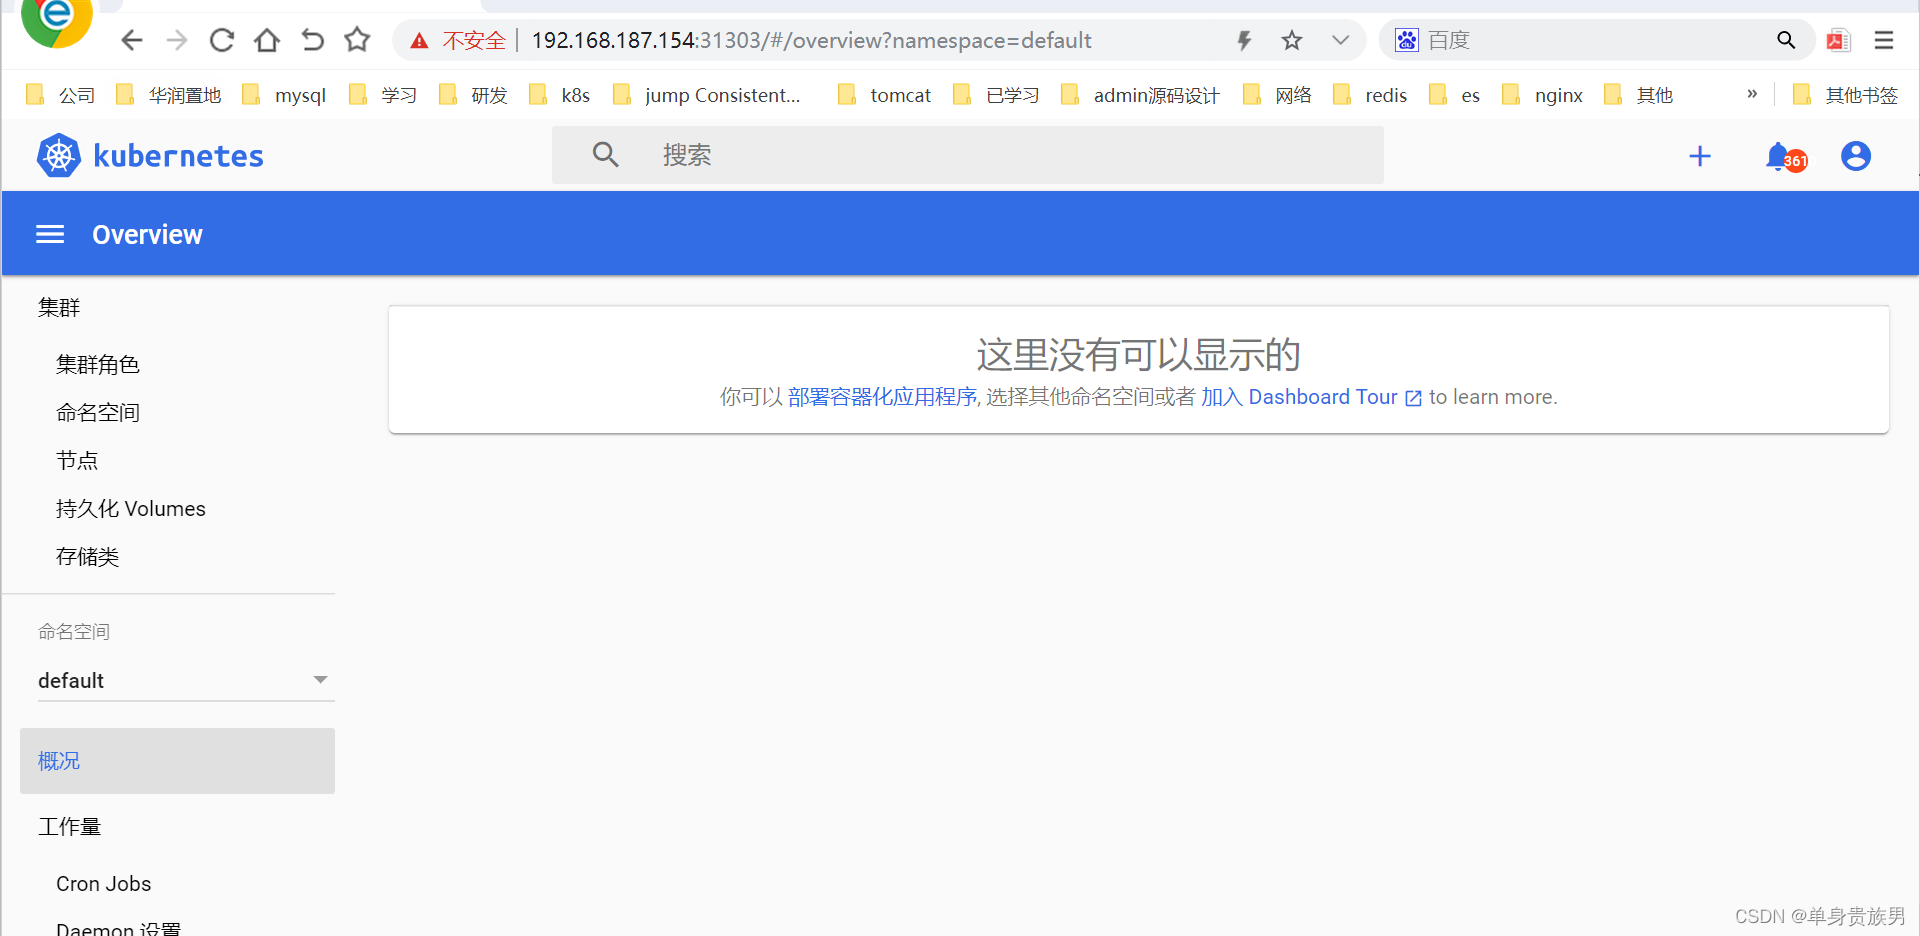
Task: Click the search magnifier in Baidu box
Action: point(1786,40)
